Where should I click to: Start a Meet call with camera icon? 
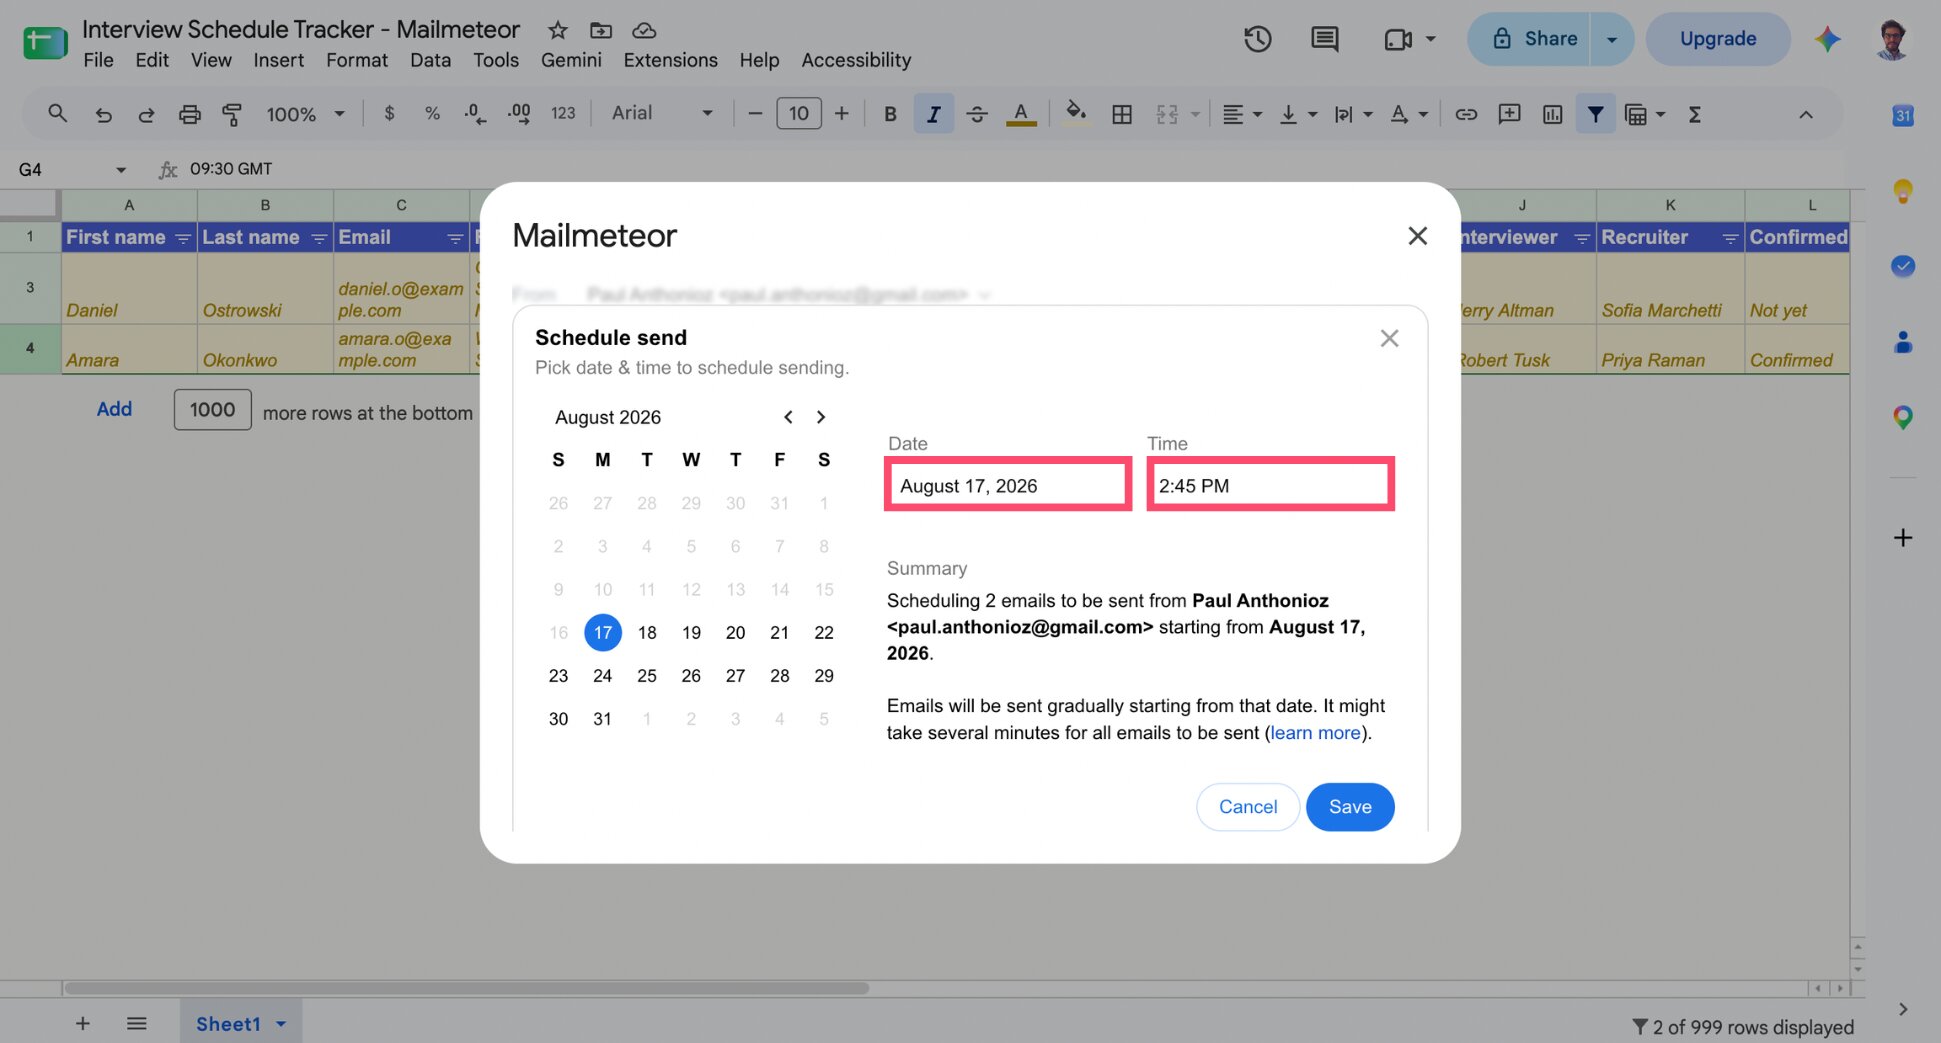click(1398, 39)
